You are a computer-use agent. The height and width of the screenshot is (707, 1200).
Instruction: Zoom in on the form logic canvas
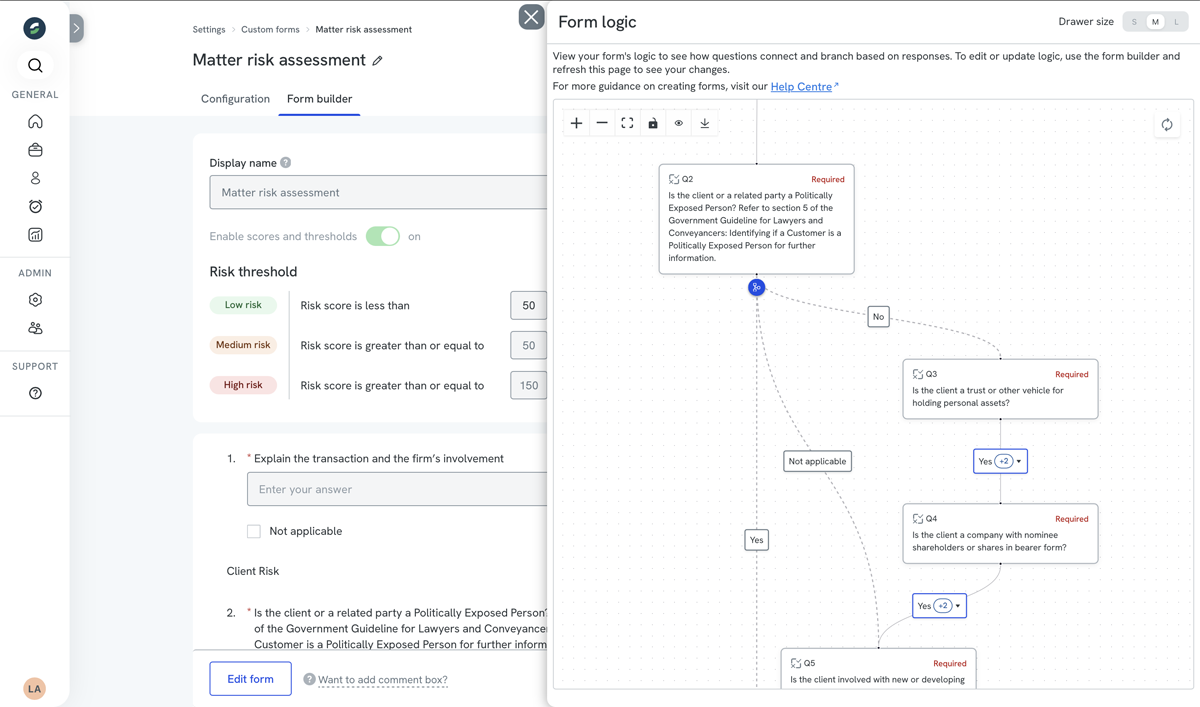pos(577,123)
